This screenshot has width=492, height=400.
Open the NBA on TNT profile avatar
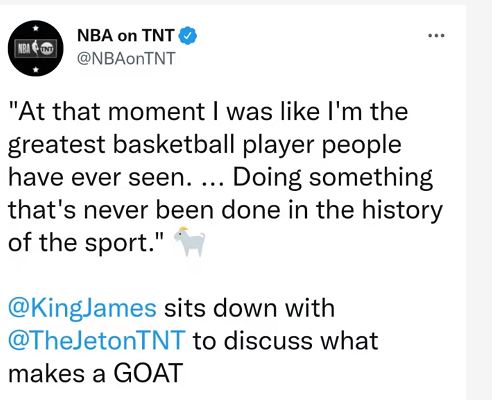pyautogui.click(x=35, y=48)
